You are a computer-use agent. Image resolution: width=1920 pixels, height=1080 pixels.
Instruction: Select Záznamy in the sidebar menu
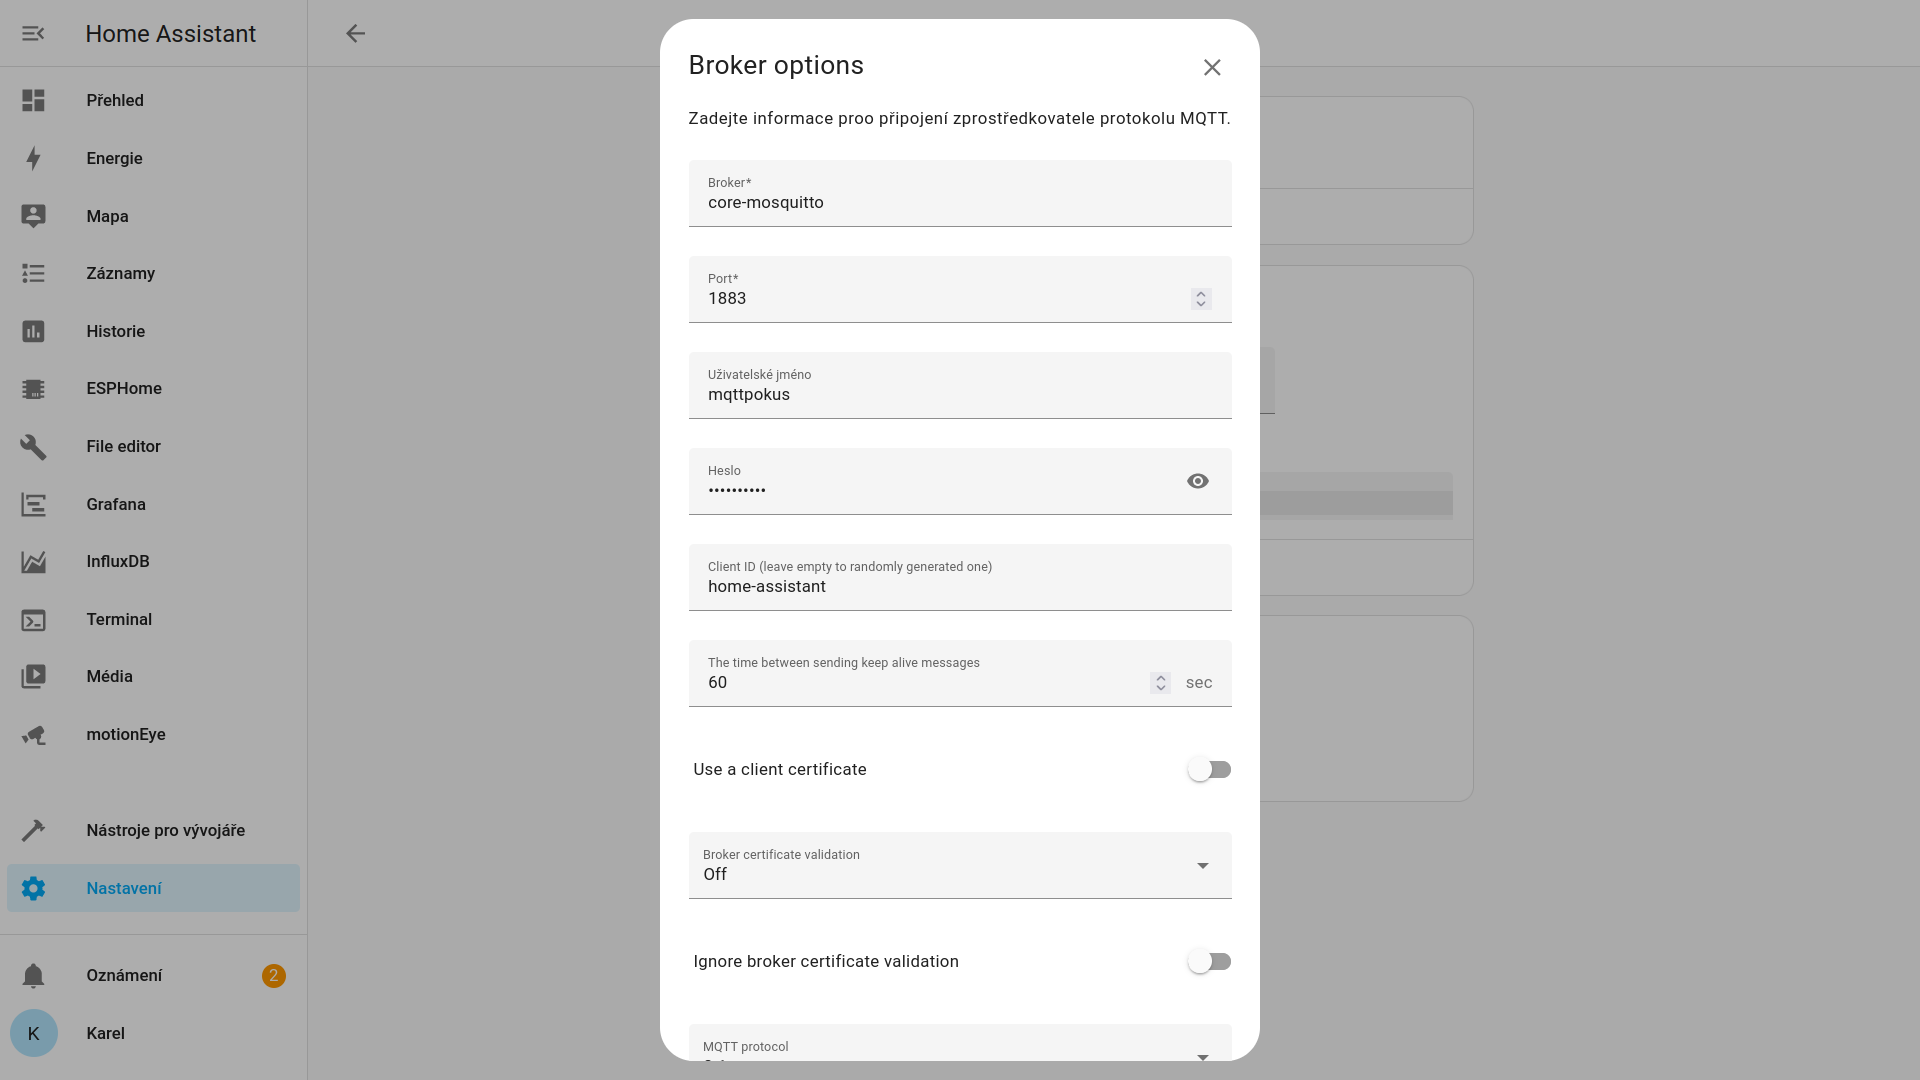(x=120, y=274)
